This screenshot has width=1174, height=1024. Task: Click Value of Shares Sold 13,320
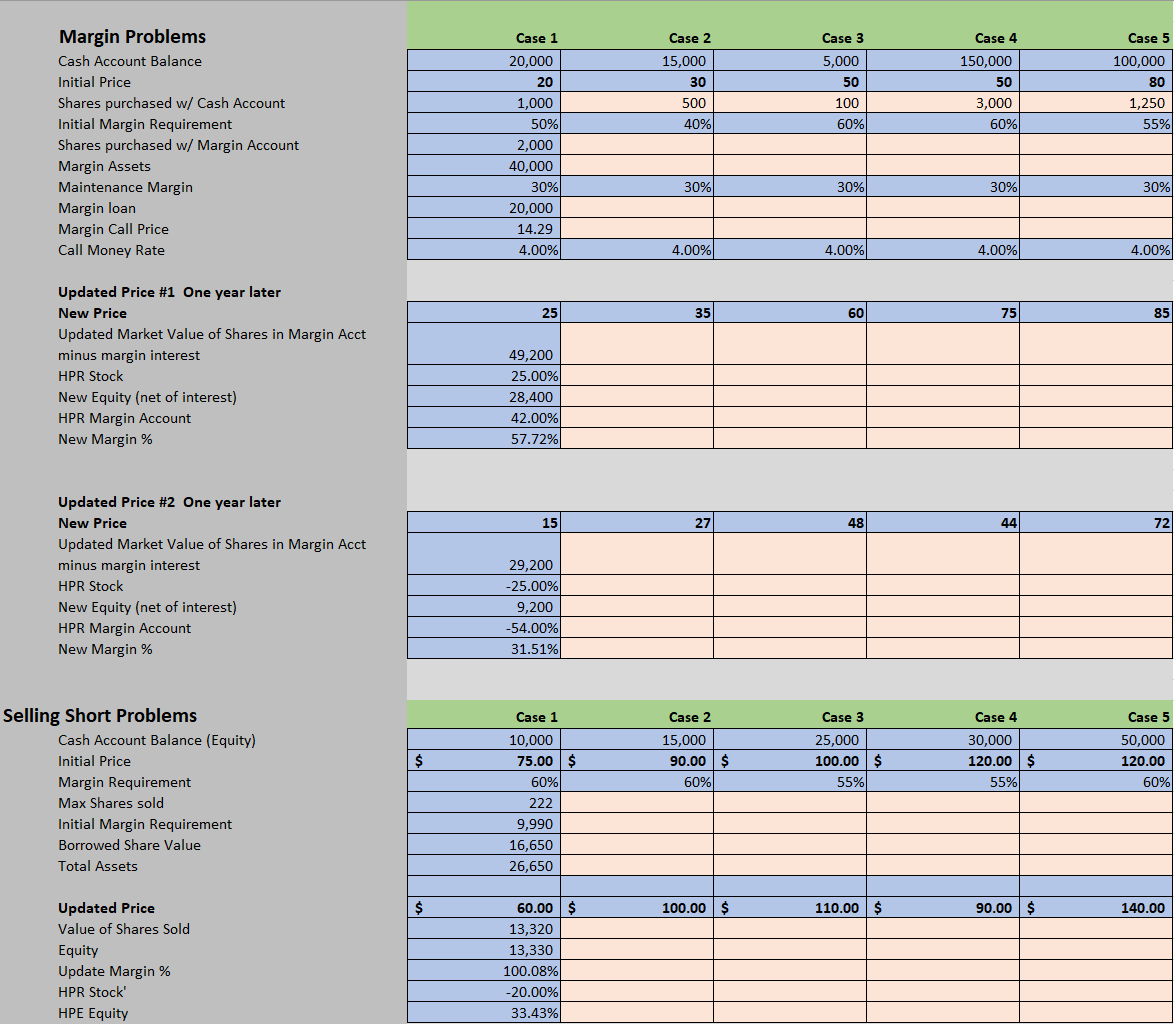tap(484, 928)
